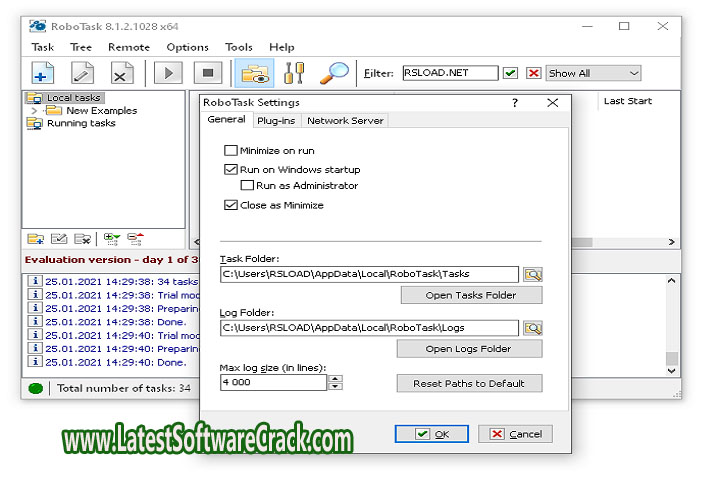
Task: Stop the task with the stop icon
Action: pos(208,73)
